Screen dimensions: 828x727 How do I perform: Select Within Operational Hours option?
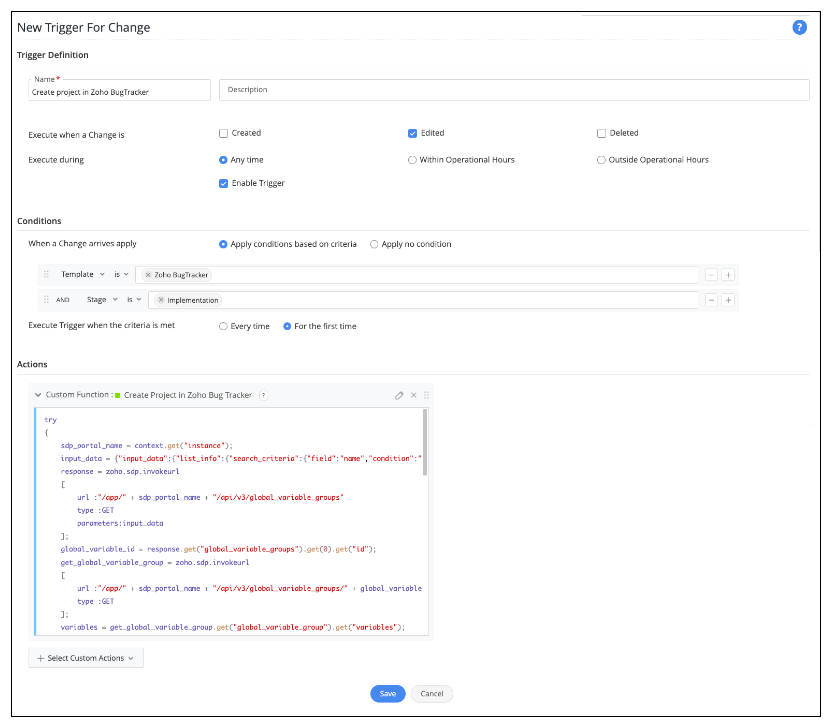click(412, 160)
